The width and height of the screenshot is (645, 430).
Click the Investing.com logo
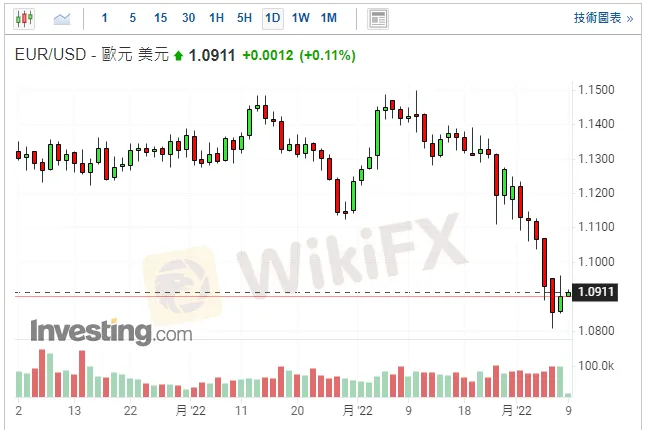click(x=110, y=330)
